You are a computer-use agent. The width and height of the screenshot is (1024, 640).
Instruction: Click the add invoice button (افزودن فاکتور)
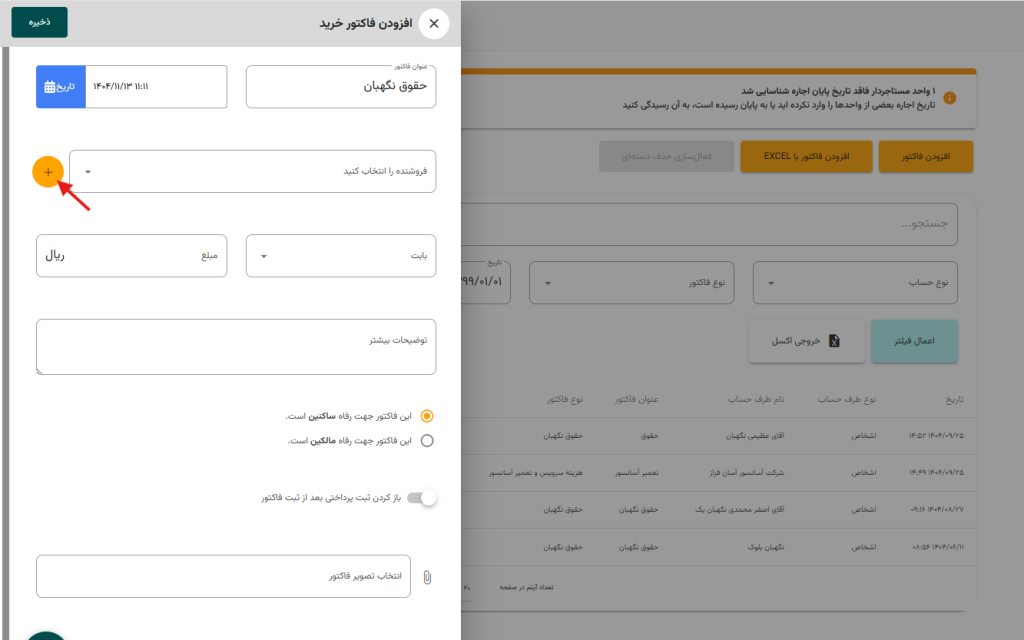[x=925, y=157]
